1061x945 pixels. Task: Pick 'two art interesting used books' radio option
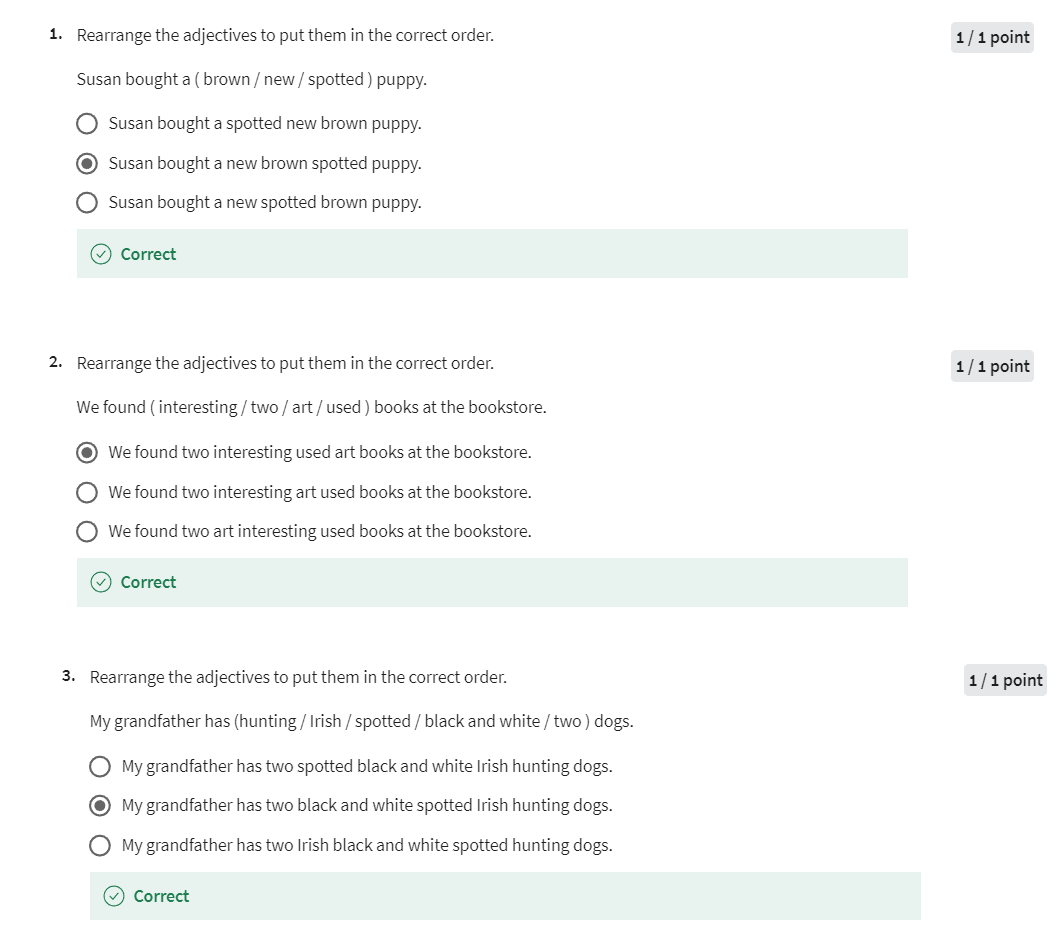point(87,532)
